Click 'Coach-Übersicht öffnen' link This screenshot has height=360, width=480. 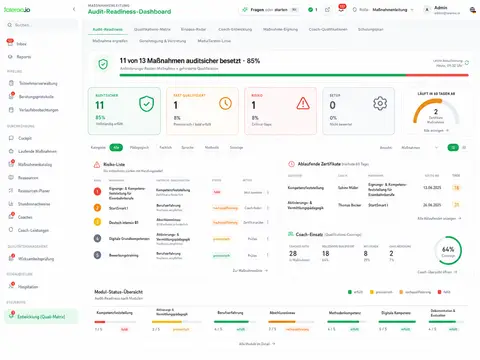(x=437, y=272)
